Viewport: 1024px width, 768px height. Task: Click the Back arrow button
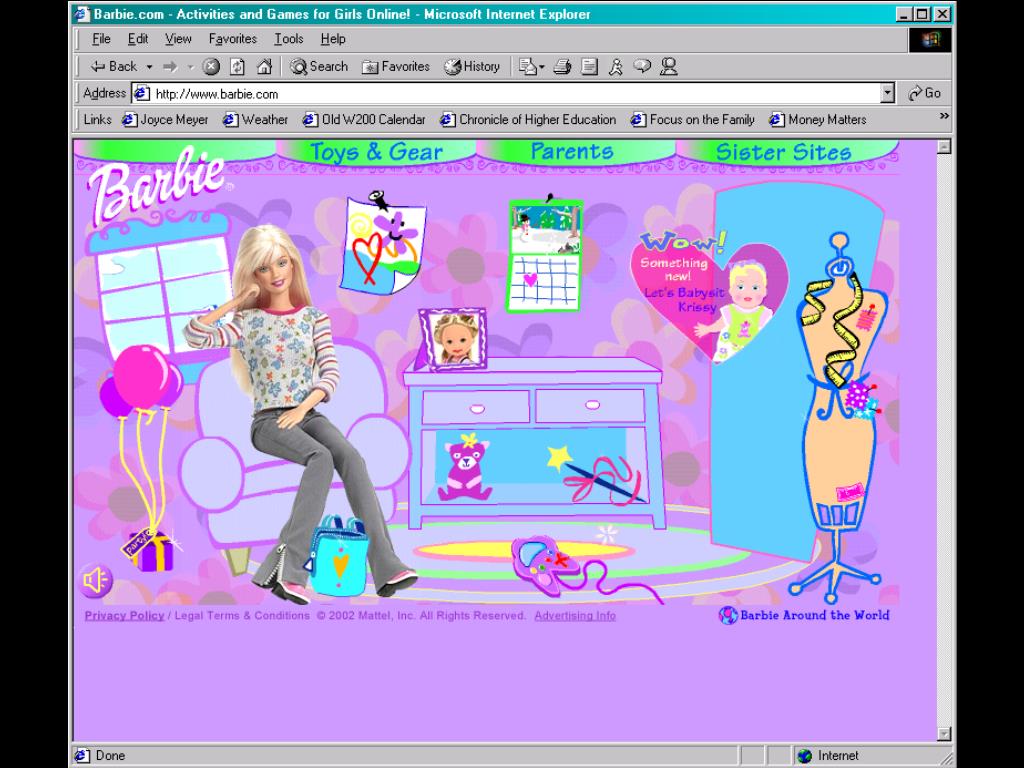pos(113,67)
